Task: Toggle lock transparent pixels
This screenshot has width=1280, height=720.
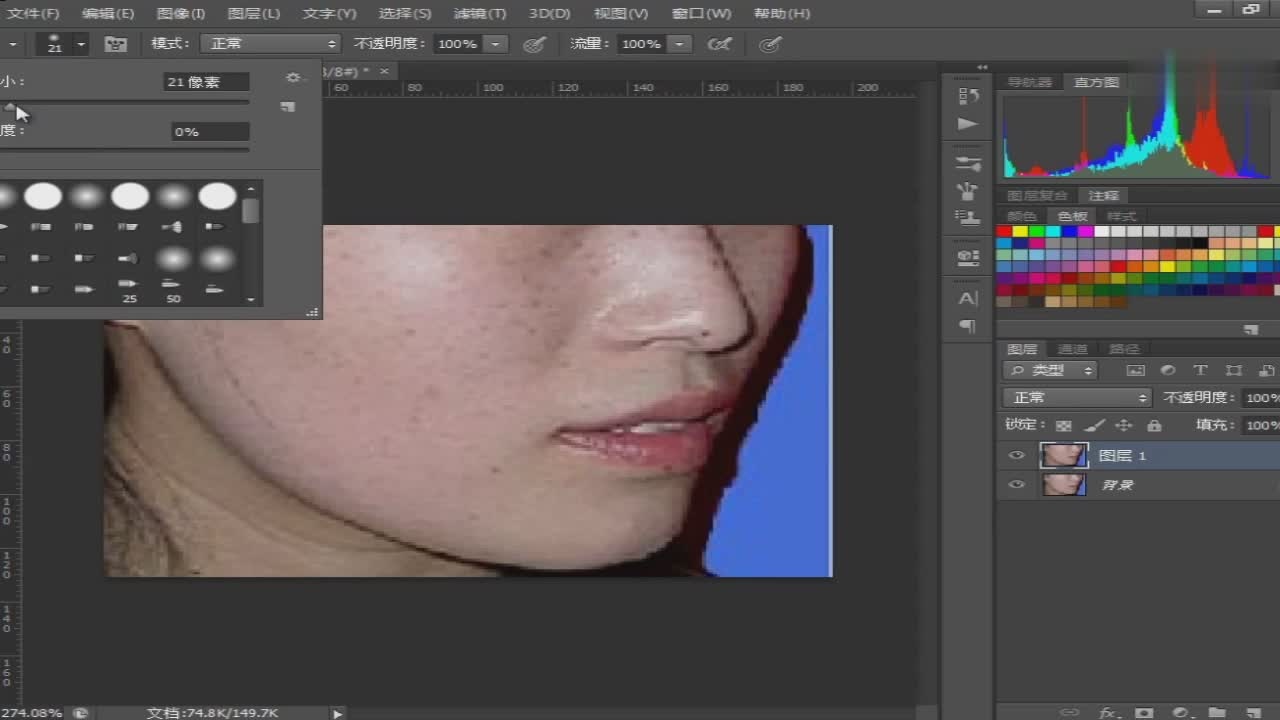Action: [x=1064, y=425]
